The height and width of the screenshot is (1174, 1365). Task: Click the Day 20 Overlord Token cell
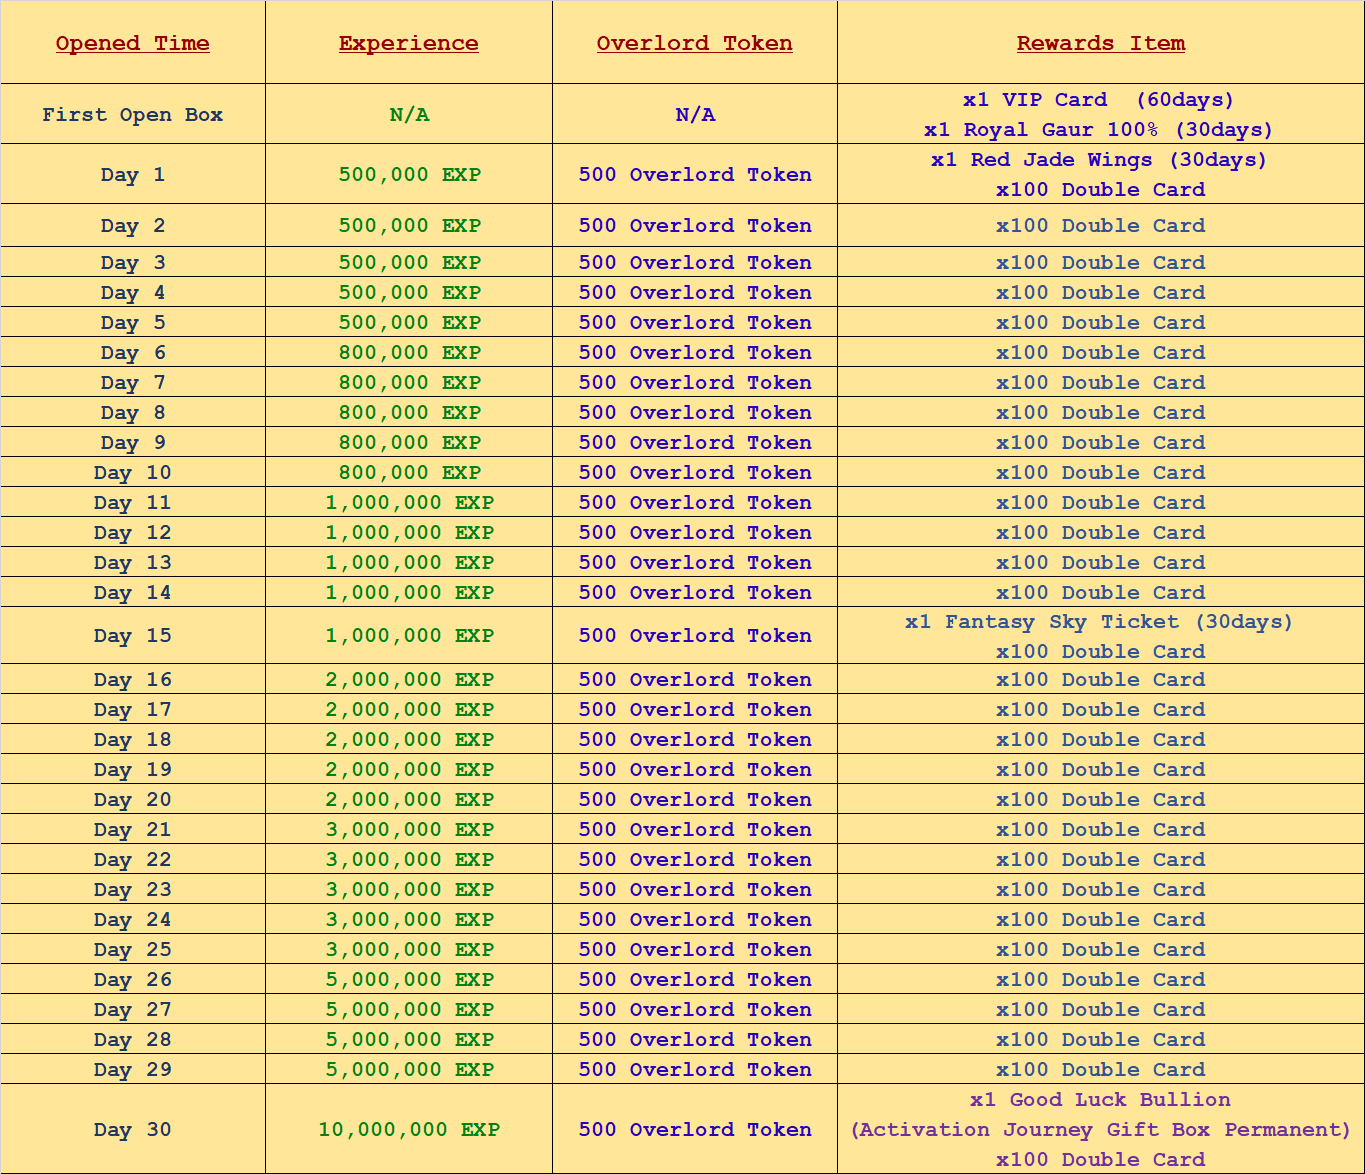[694, 800]
